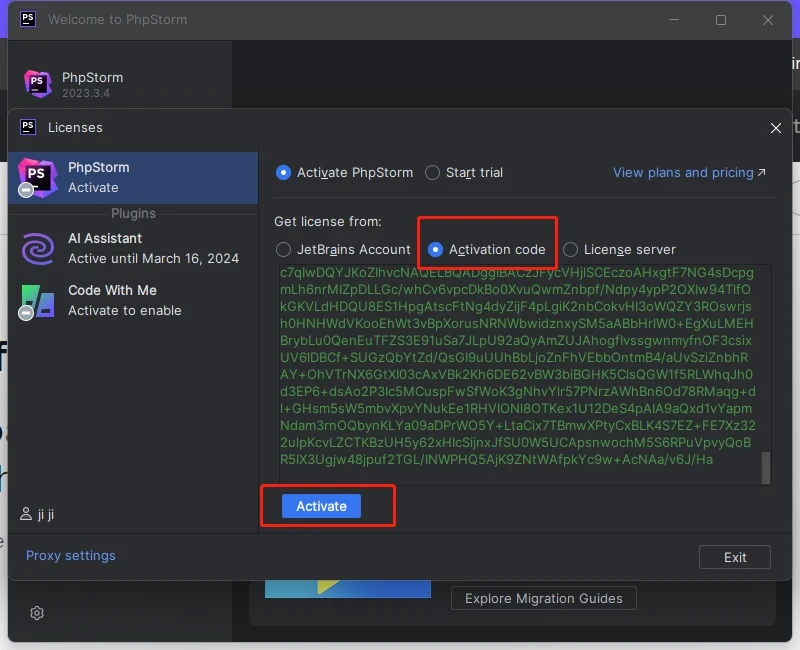Select the Activate PhpStorm radio button
800x650 pixels.
coord(284,172)
